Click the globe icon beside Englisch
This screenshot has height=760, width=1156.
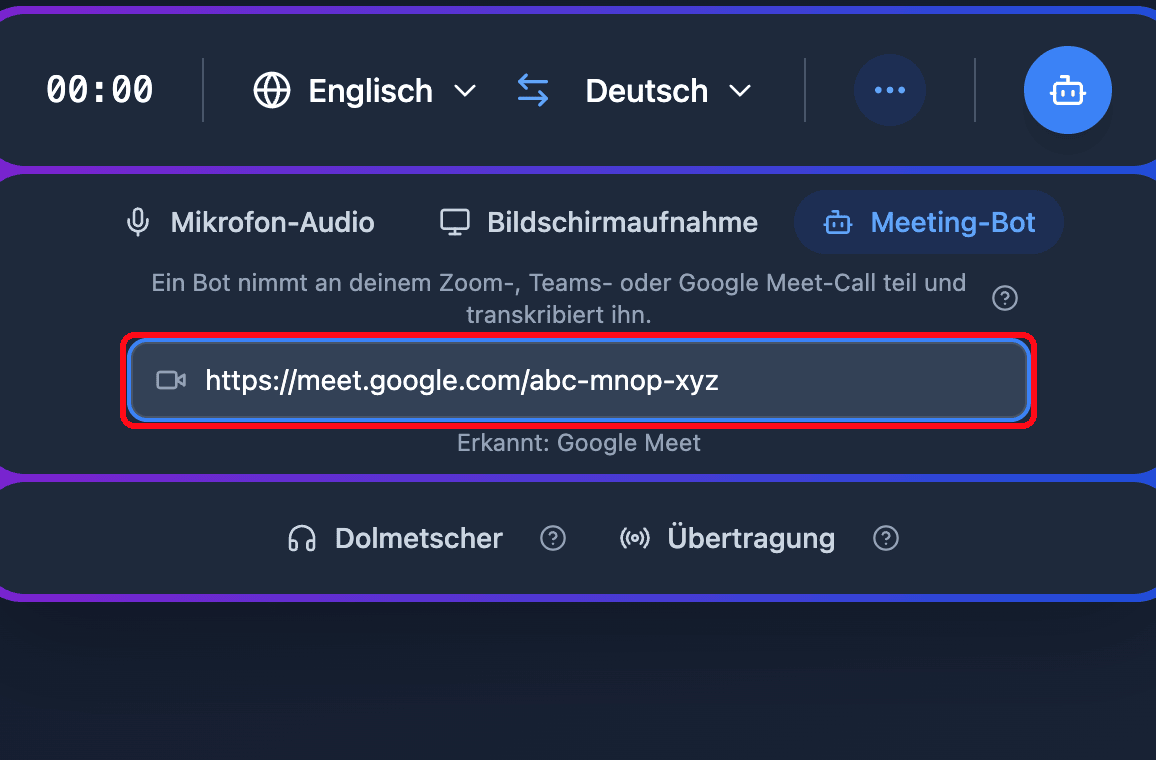272,91
